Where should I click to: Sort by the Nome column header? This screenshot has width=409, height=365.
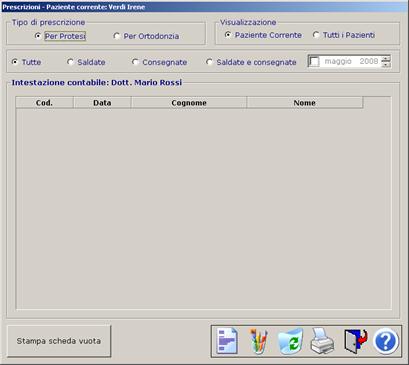click(305, 103)
